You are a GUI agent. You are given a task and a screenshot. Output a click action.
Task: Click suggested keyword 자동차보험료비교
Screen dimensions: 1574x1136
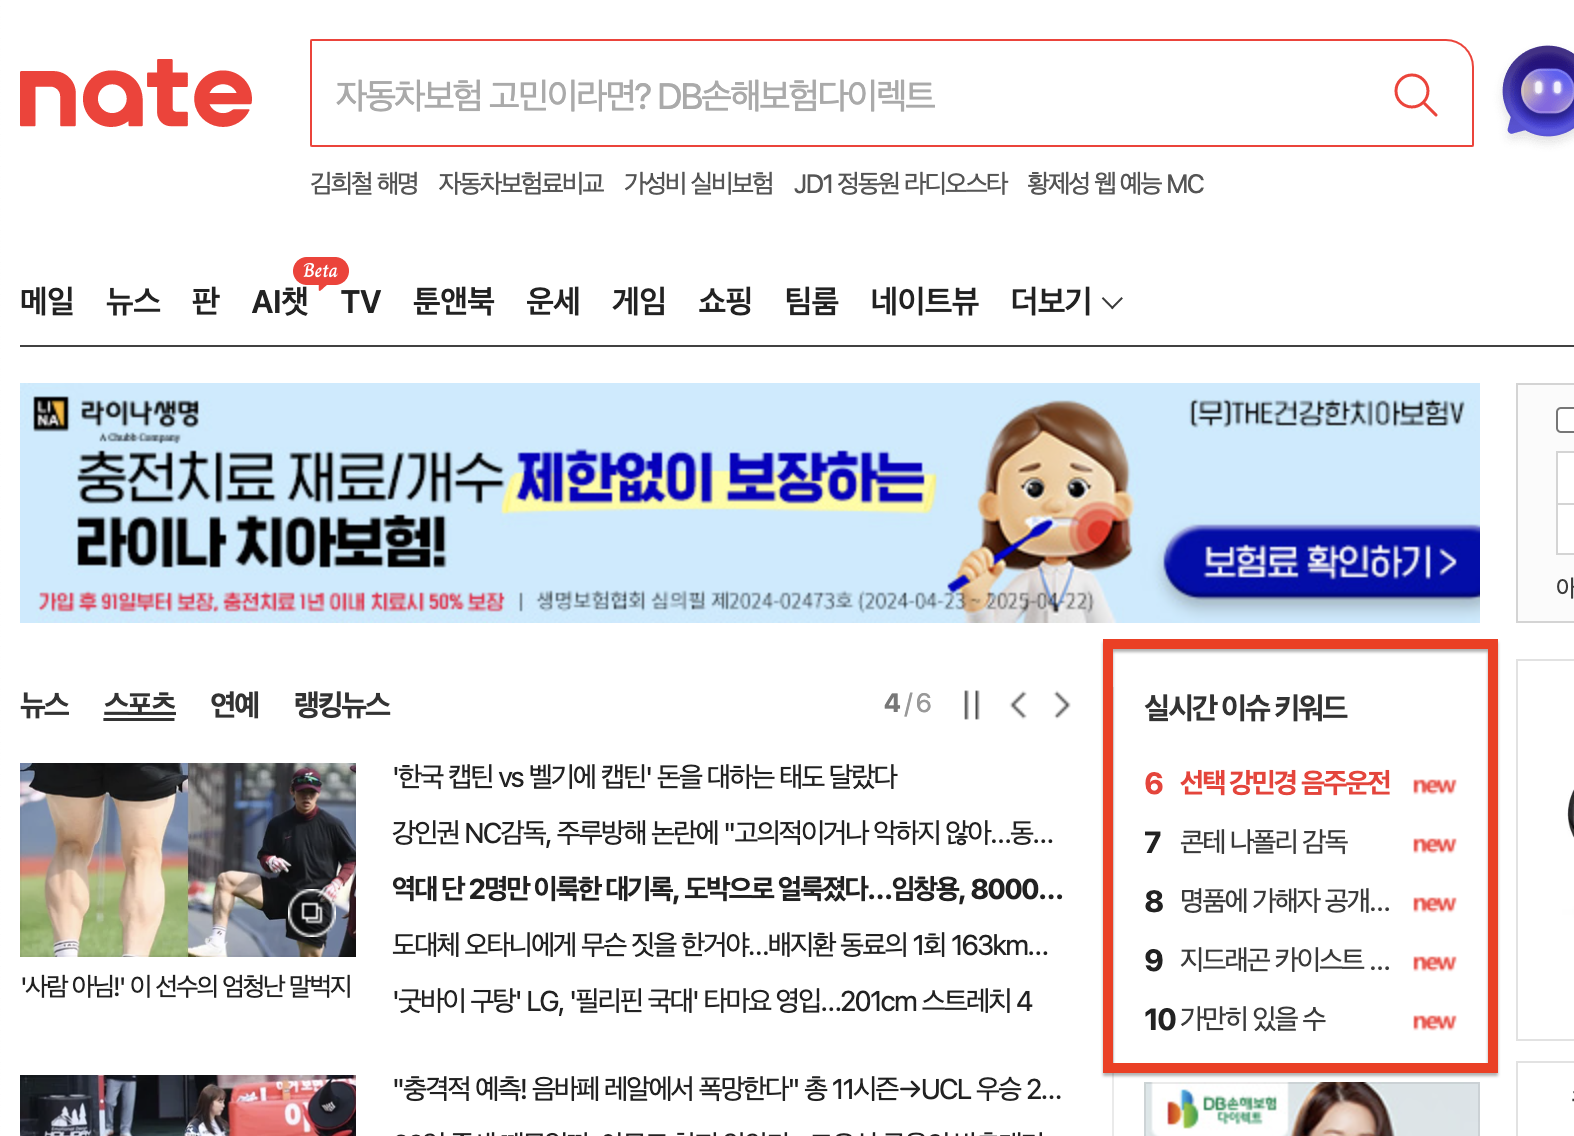521,184
